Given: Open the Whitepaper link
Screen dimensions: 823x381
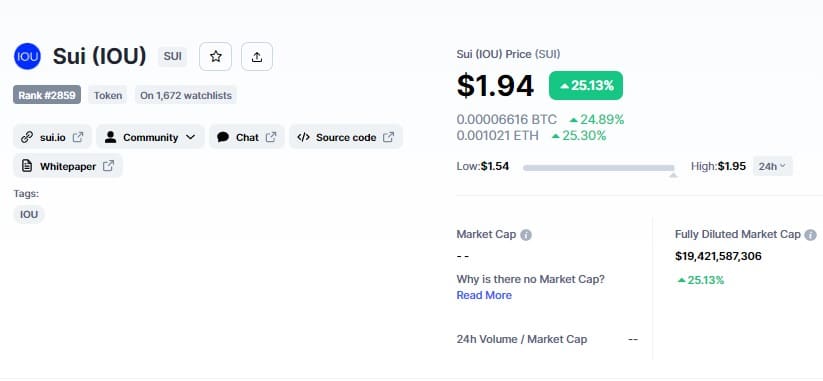Looking at the screenshot, I should (x=68, y=166).
